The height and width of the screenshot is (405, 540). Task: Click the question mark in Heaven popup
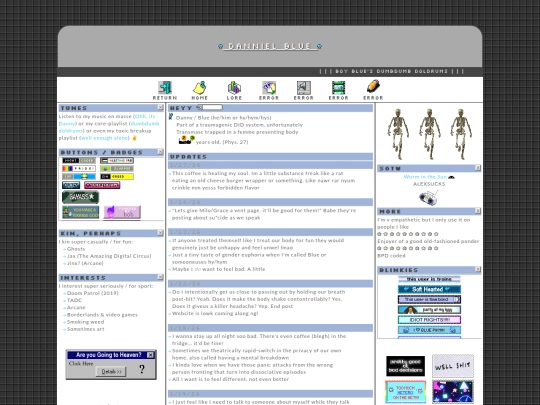point(142,369)
